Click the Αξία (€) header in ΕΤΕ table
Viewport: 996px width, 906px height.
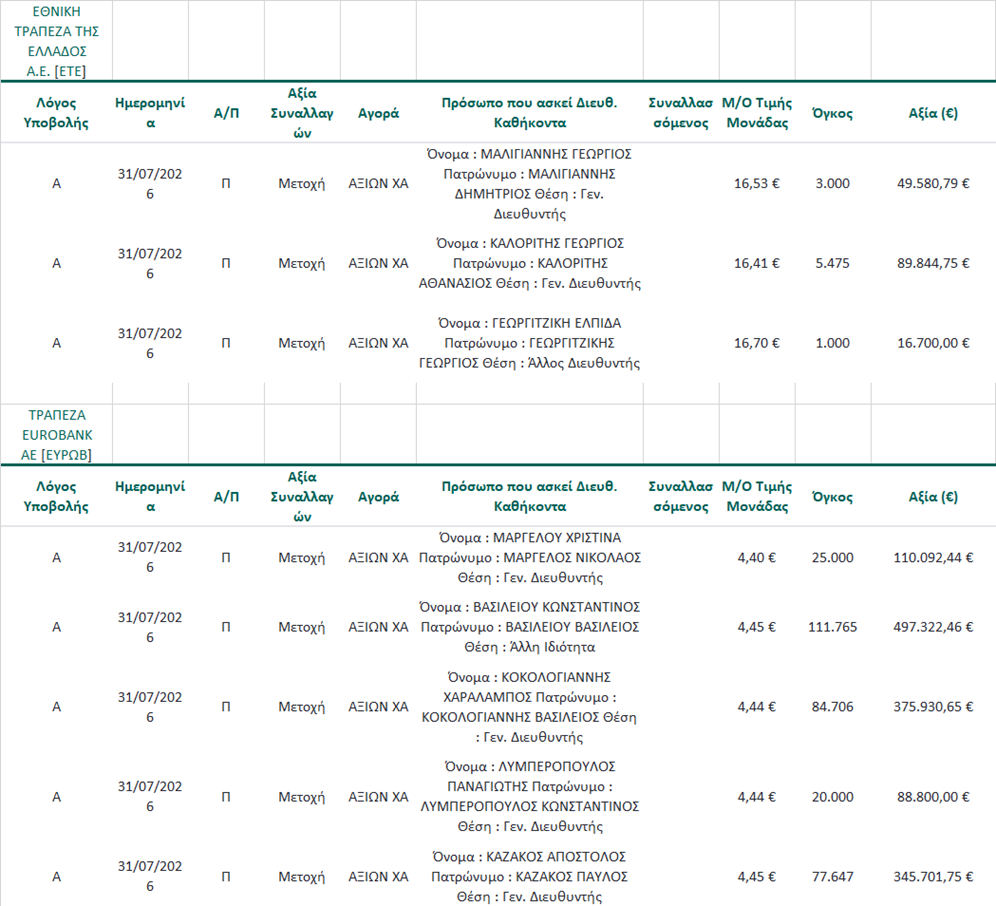coord(933,113)
